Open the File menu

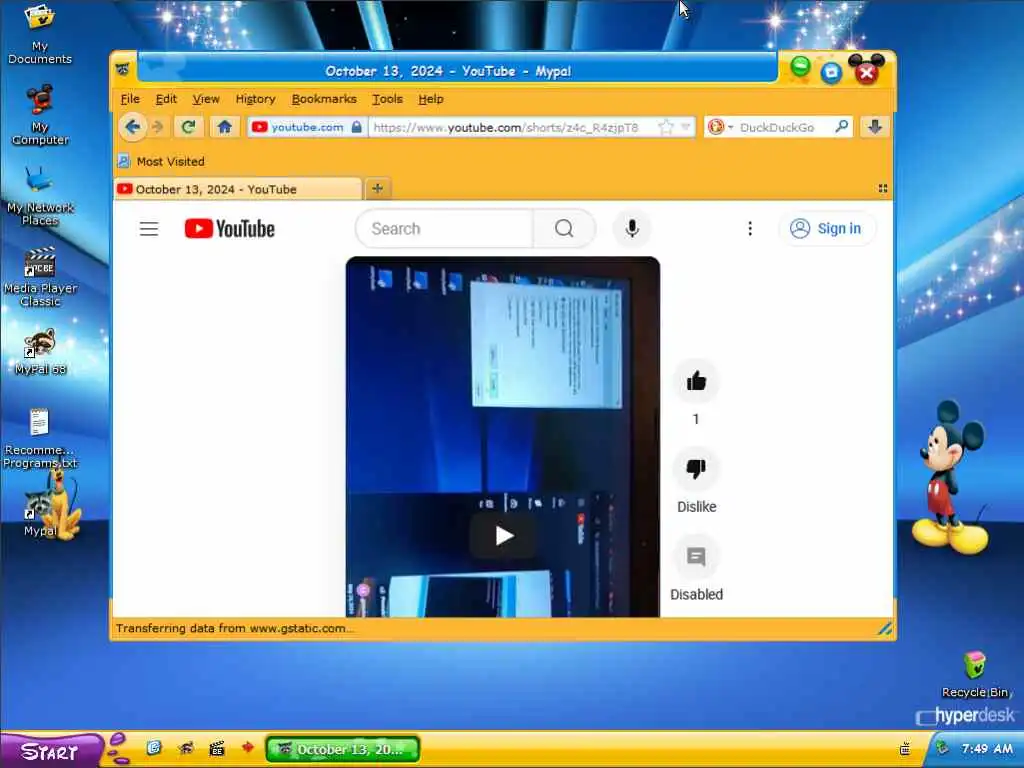(x=130, y=99)
